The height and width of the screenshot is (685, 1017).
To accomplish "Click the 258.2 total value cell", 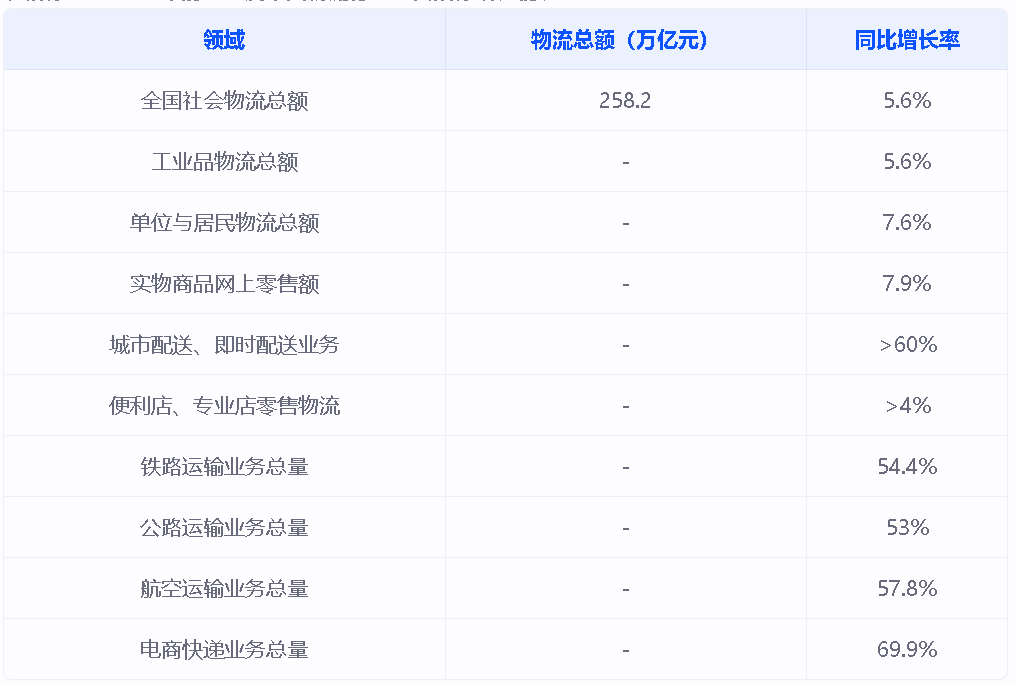I will click(x=625, y=101).
